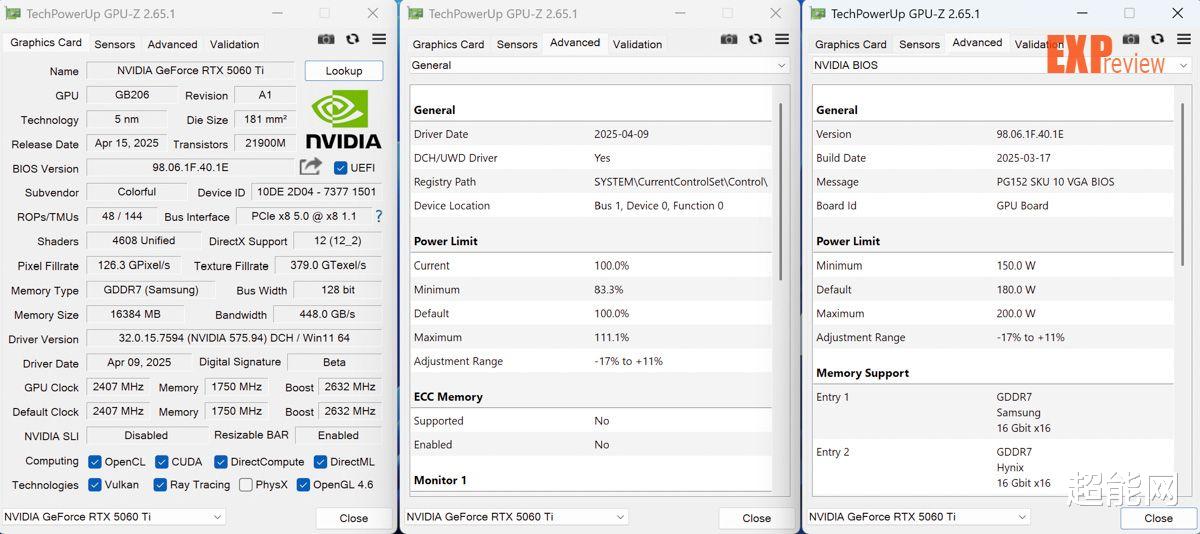Click the scrollbar in right NVIDIA BIOS window

click(1181, 185)
